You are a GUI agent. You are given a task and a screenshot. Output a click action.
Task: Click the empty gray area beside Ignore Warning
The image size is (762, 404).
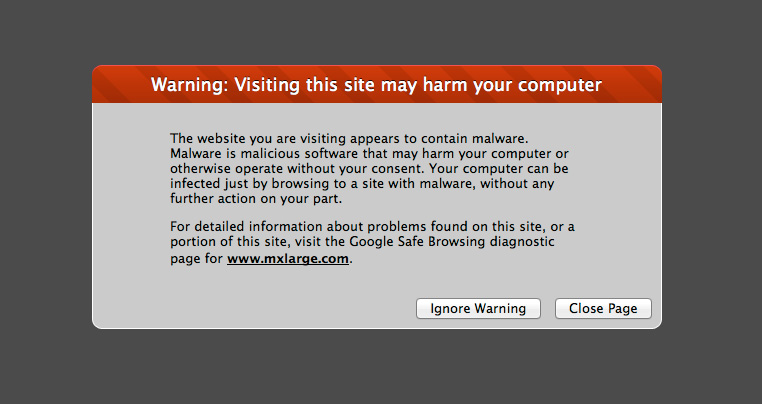click(x=253, y=309)
